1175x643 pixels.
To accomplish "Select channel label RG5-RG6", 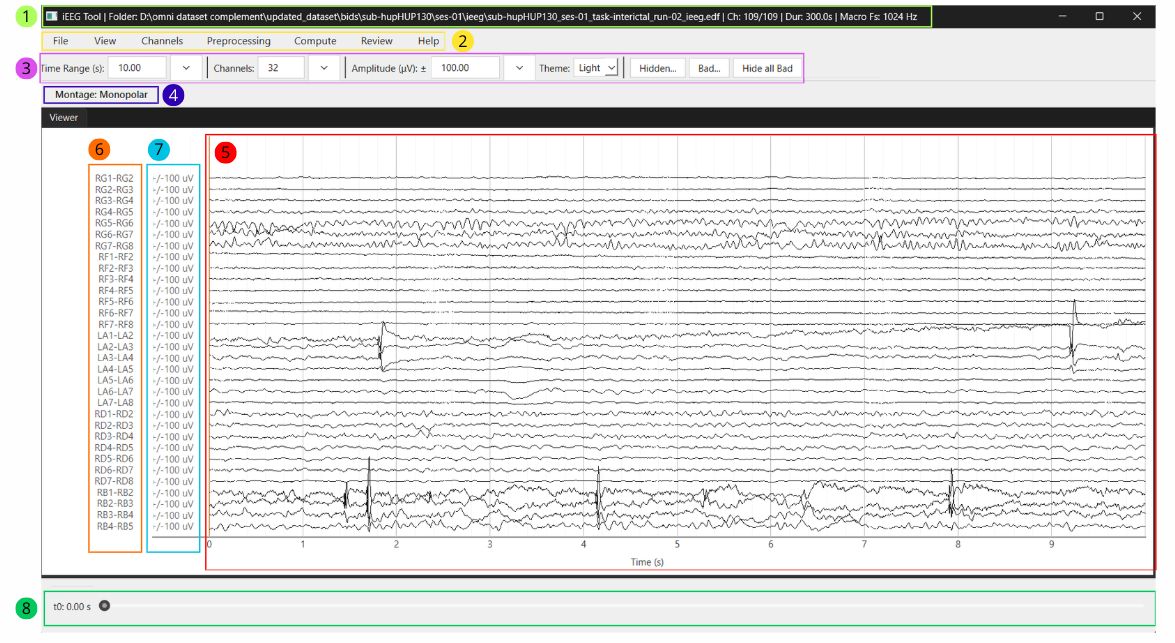I will tap(114, 223).
